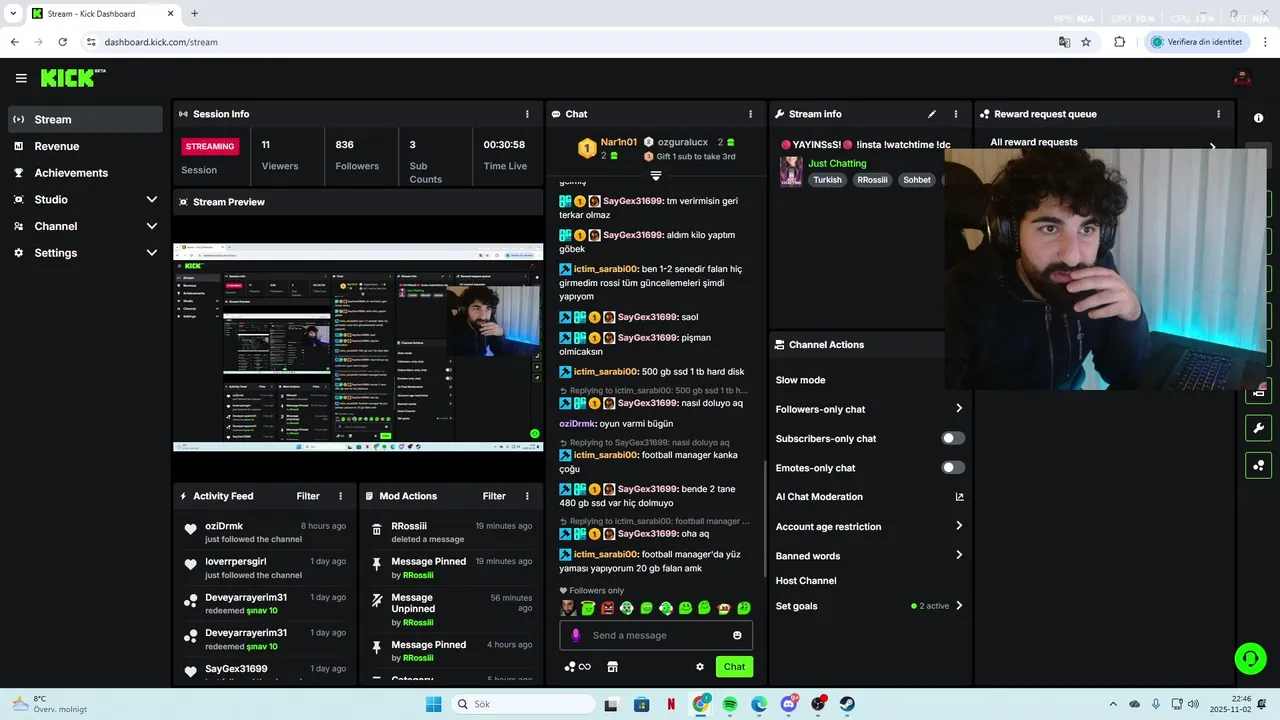This screenshot has height=720, width=1280.
Task: Click the Stream Preview thumbnail
Action: point(358,346)
